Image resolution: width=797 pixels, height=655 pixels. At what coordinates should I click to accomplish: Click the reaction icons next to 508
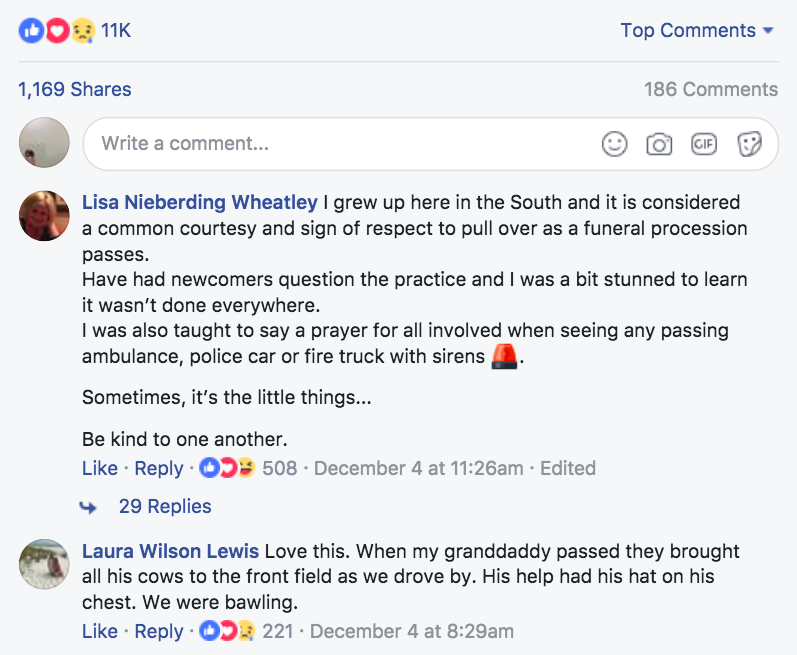tap(227, 467)
